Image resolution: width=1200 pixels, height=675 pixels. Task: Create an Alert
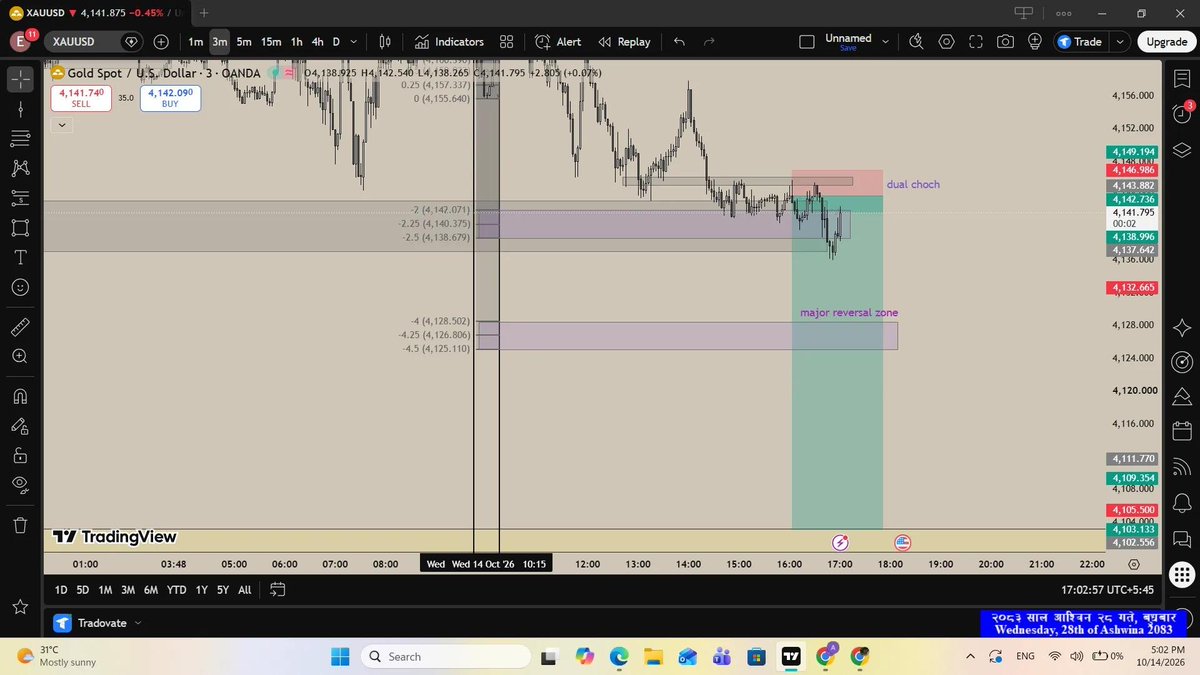click(558, 42)
